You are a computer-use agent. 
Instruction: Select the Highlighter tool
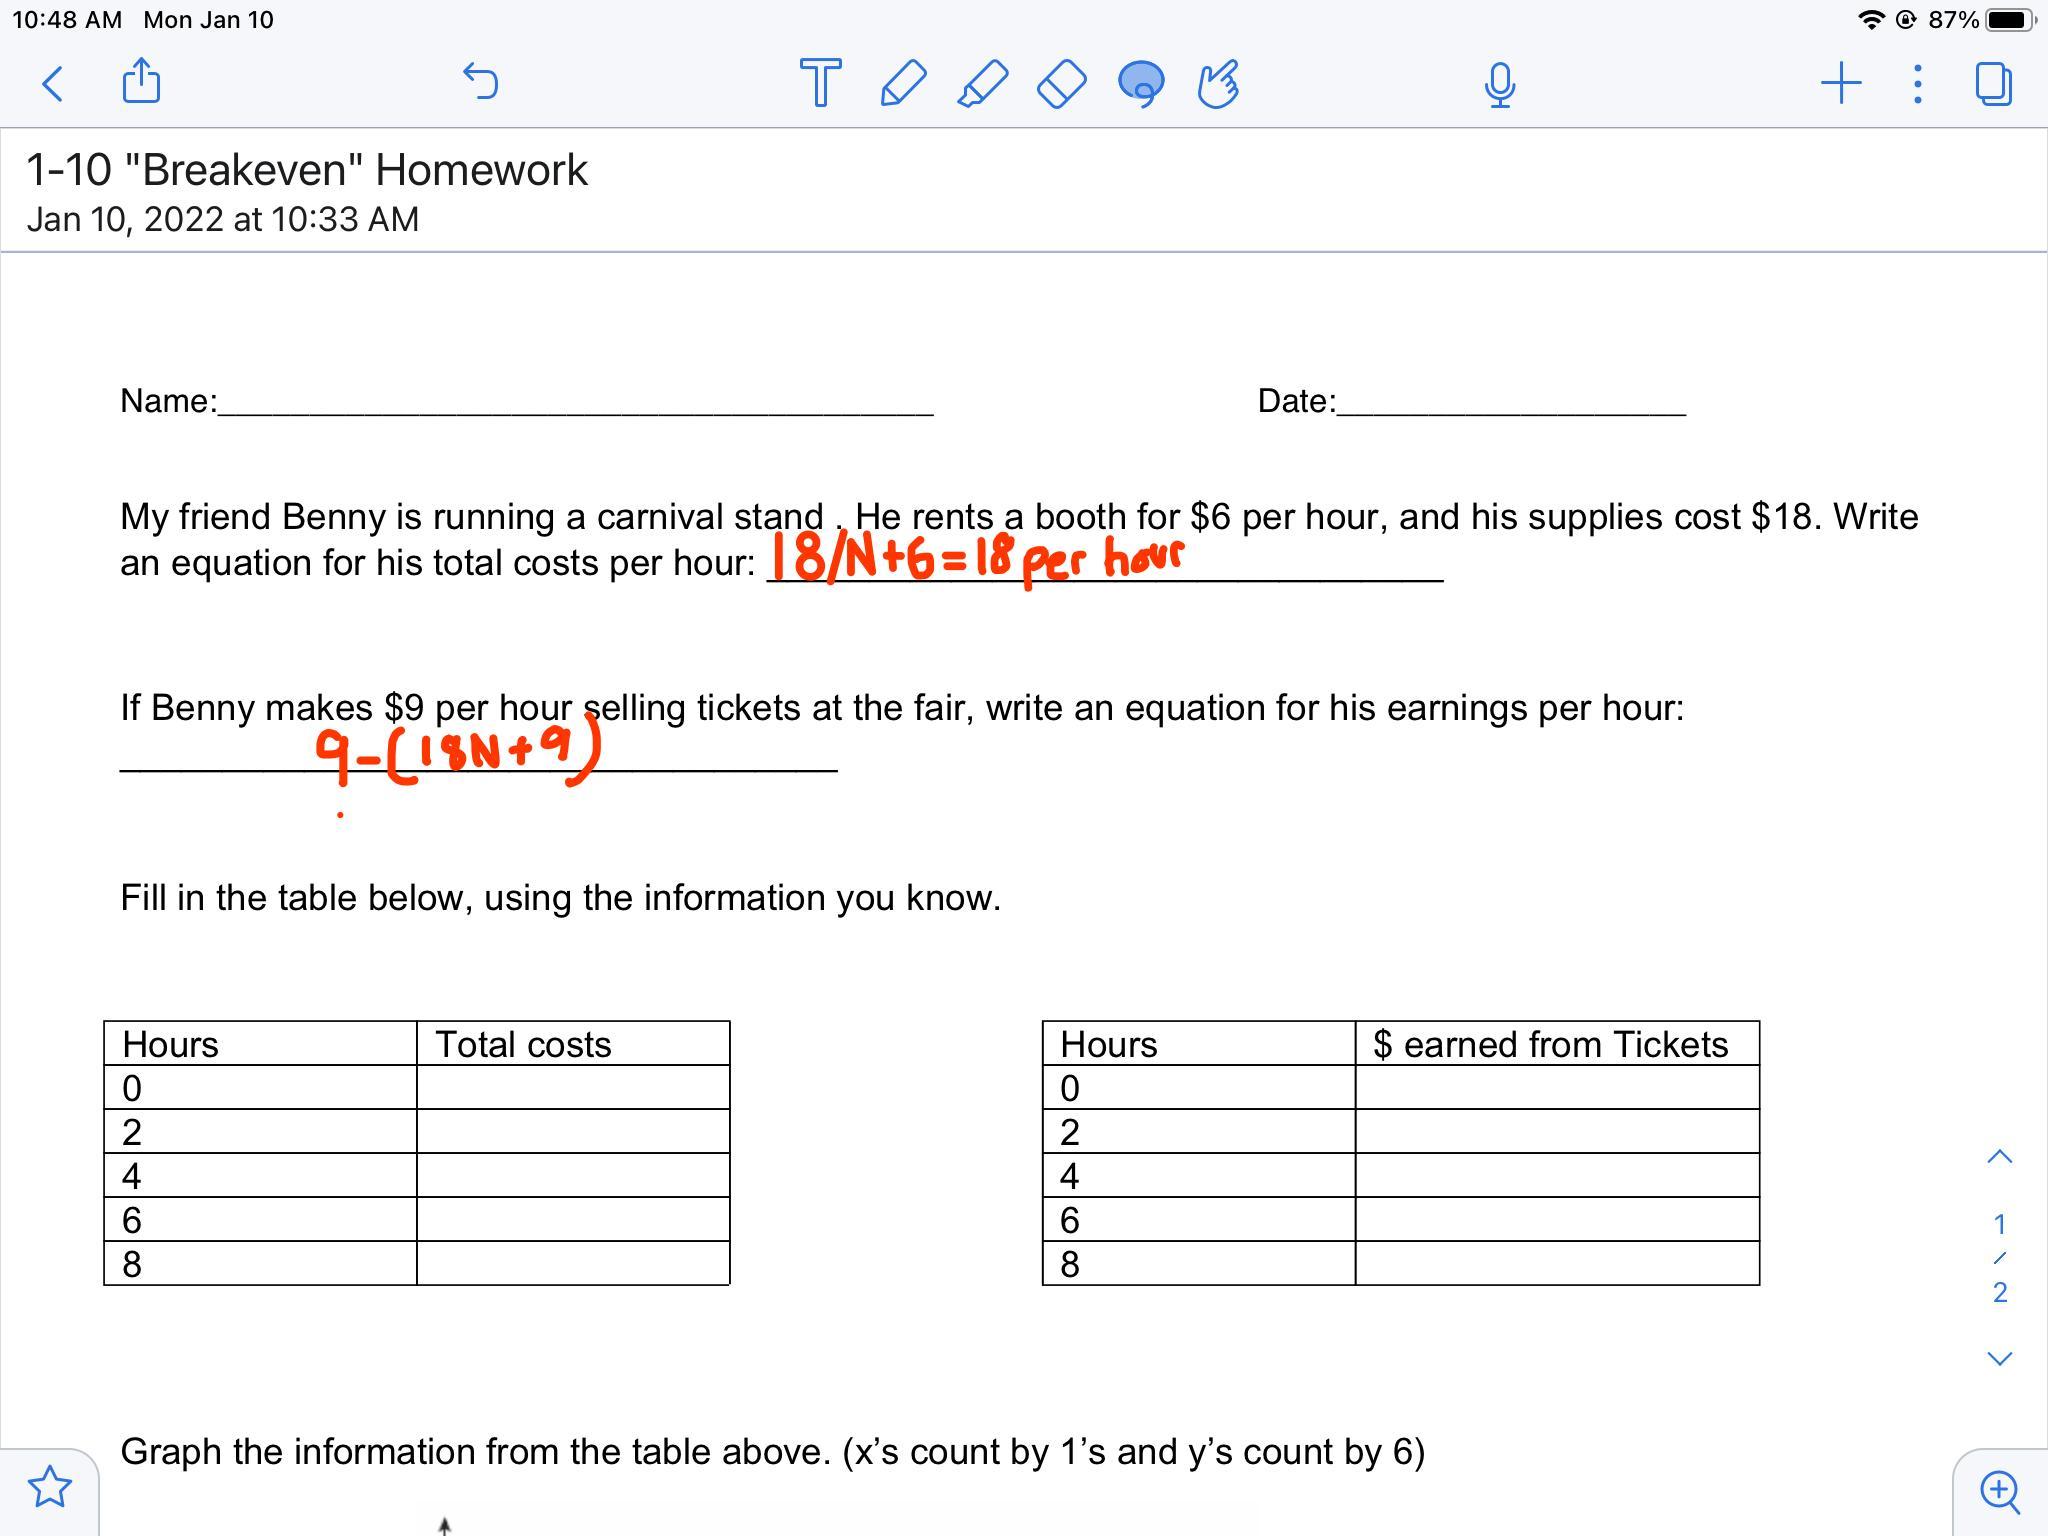coord(982,83)
